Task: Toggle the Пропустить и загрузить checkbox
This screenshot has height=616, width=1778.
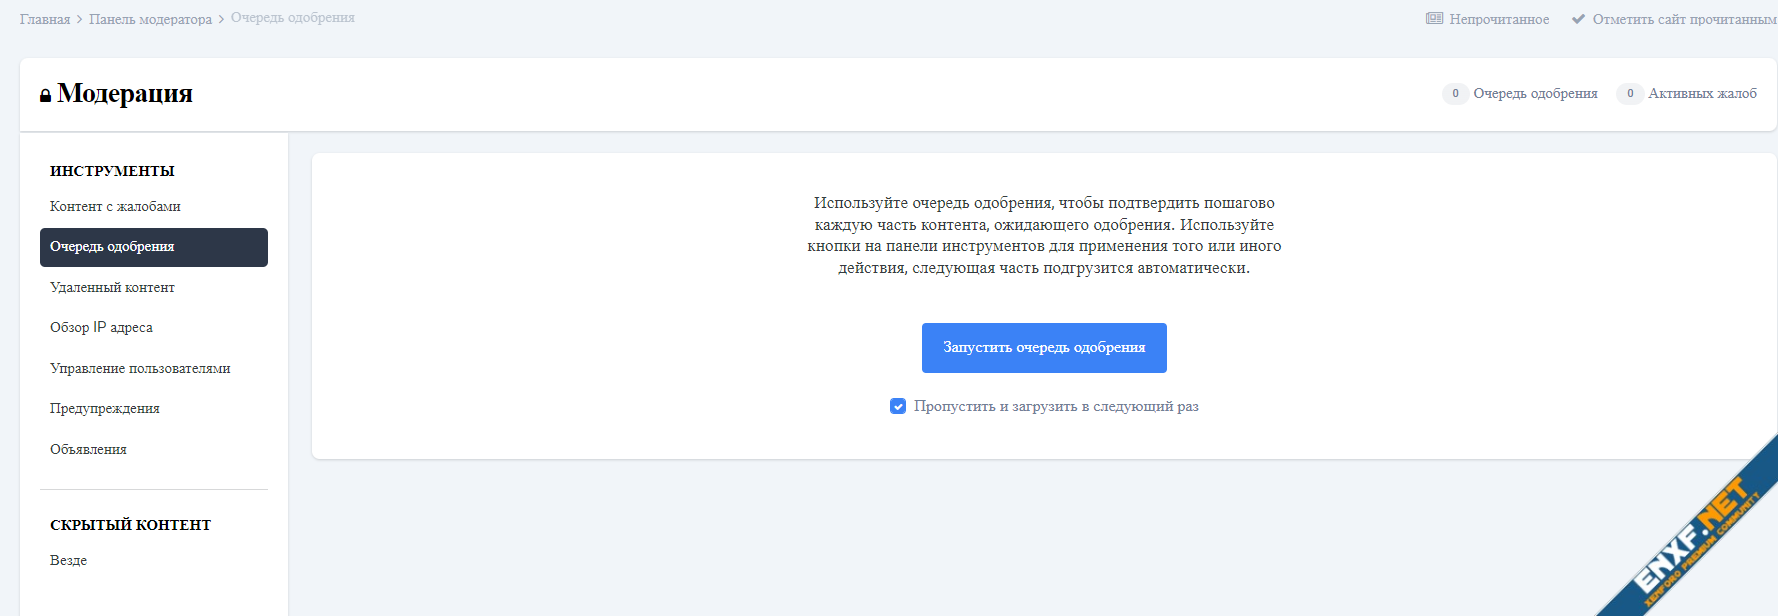Action: 898,406
